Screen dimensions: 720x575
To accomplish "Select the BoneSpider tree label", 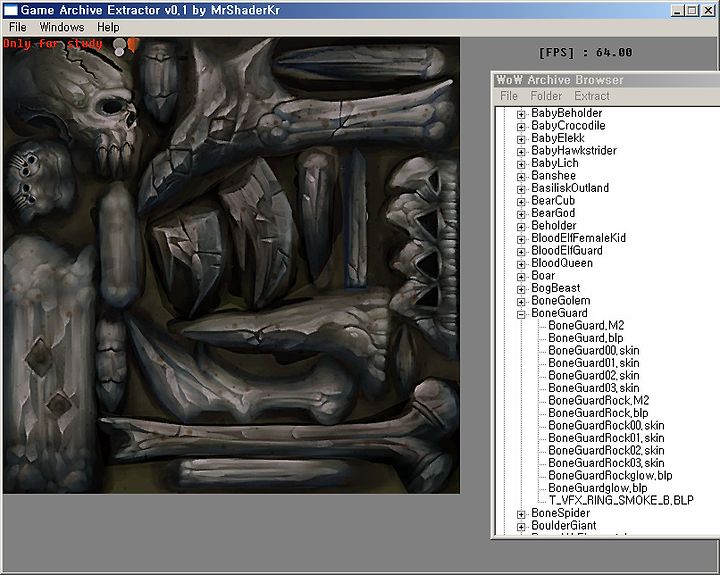I will coord(560,513).
